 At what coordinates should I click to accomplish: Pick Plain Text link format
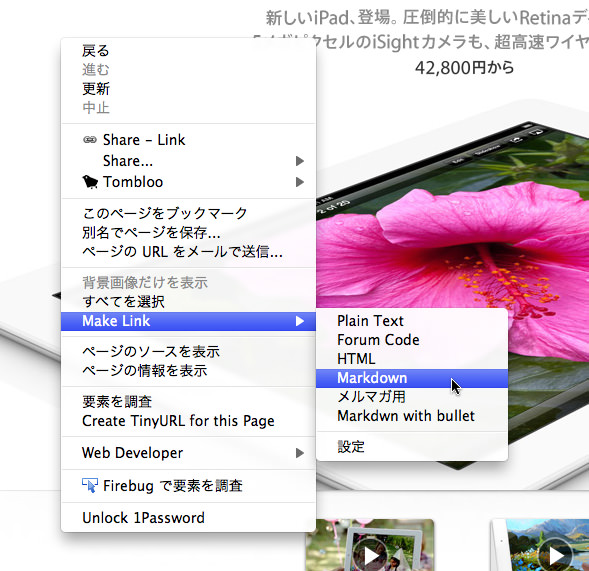[412, 321]
